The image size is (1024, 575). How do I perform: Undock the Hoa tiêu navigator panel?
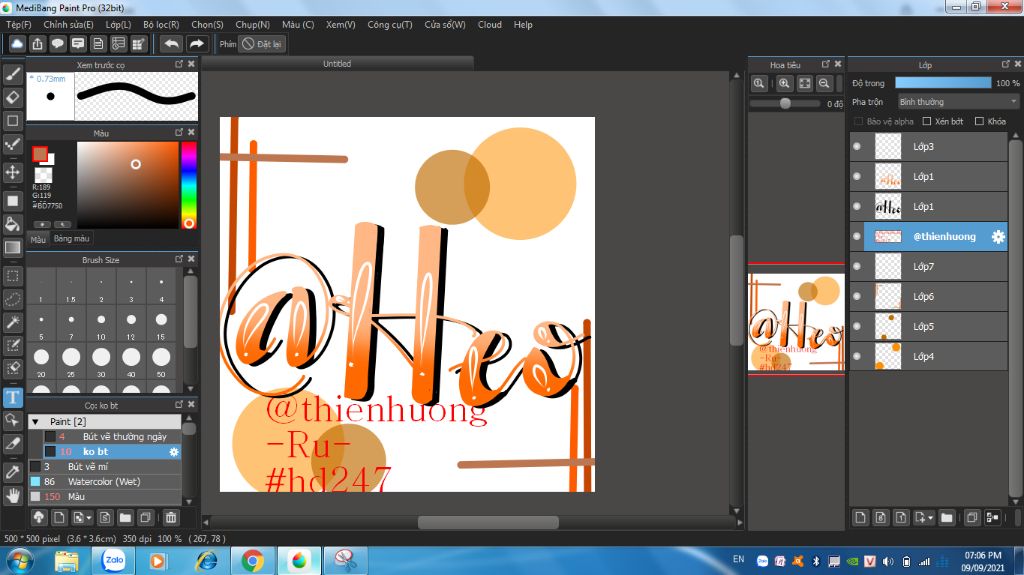click(x=825, y=64)
